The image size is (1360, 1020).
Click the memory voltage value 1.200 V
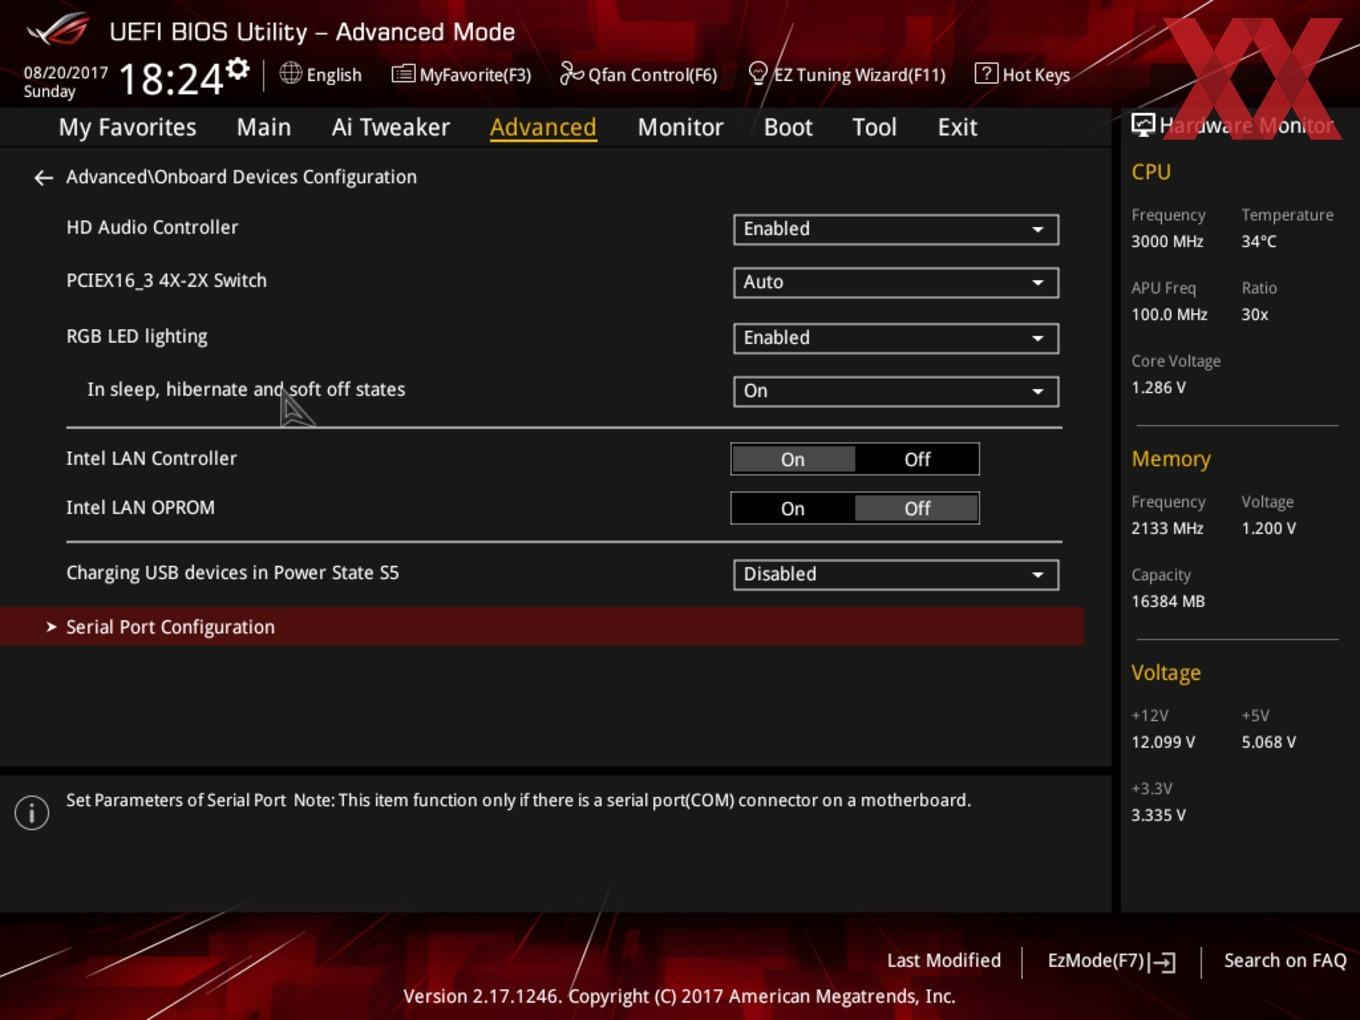click(x=1269, y=528)
